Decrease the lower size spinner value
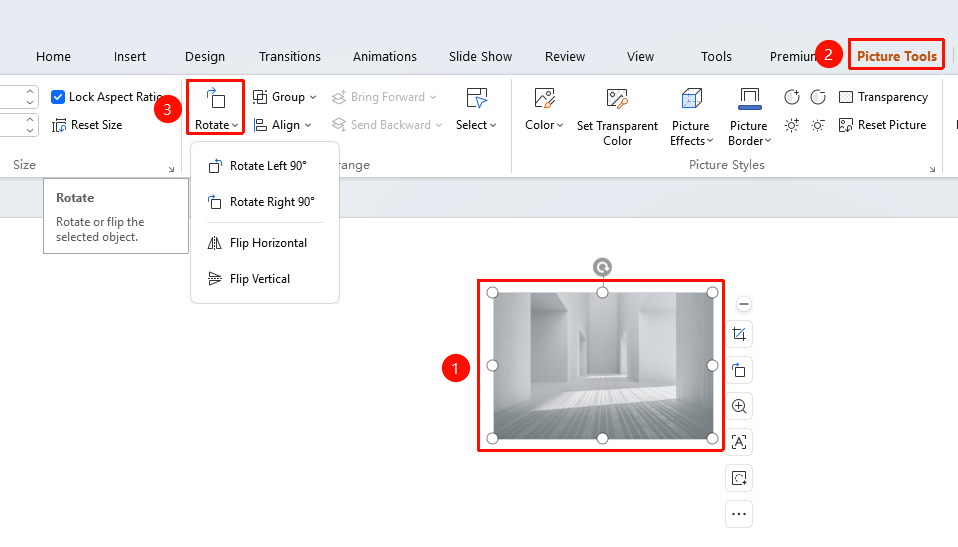 (30, 131)
